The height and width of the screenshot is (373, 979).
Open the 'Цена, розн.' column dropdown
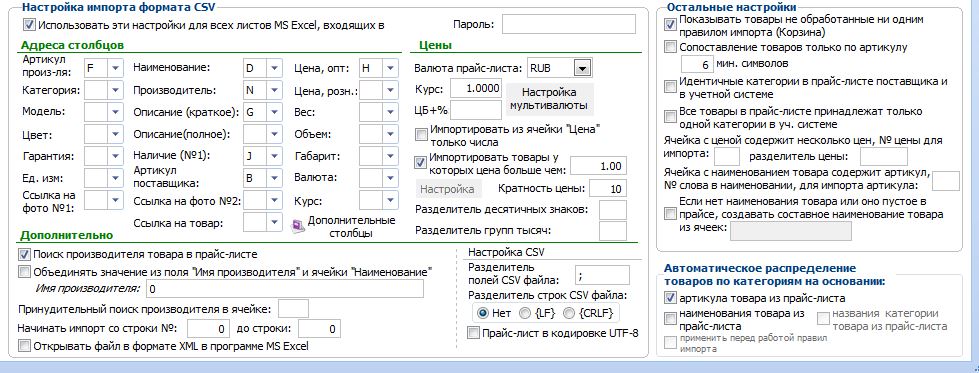tap(391, 91)
